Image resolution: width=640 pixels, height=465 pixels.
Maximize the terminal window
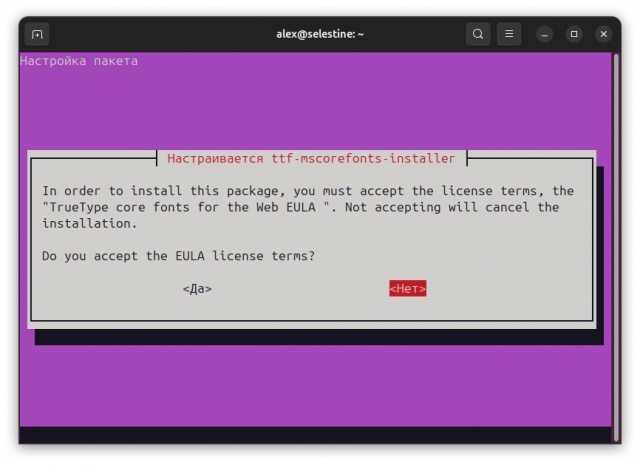[574, 34]
